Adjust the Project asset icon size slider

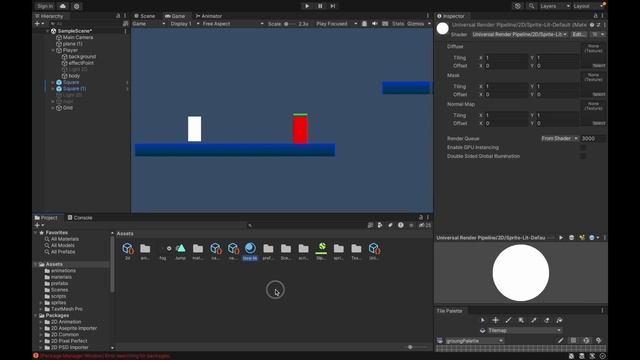coord(410,347)
